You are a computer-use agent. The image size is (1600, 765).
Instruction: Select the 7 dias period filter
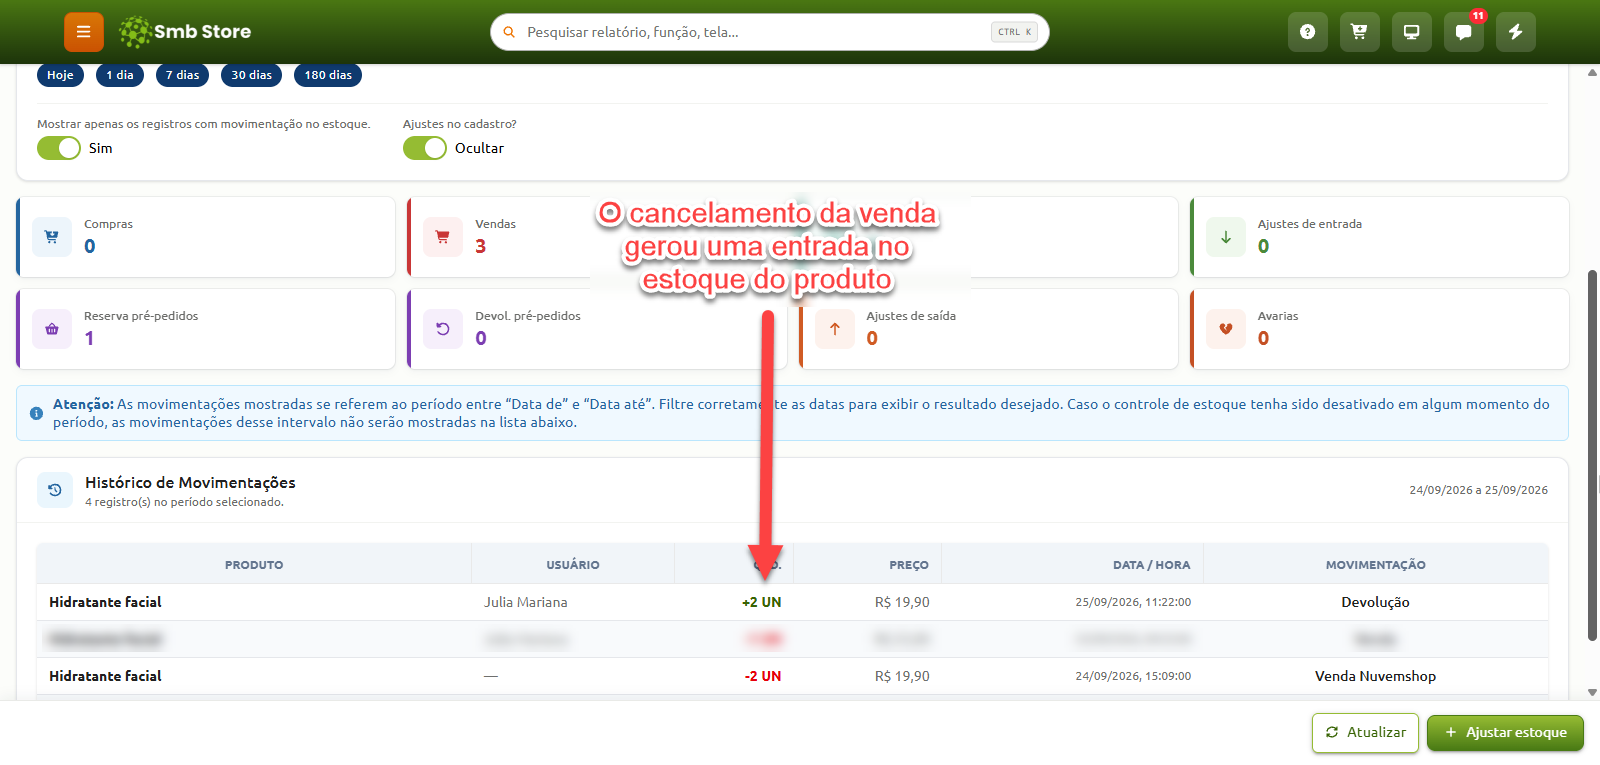coord(182,75)
